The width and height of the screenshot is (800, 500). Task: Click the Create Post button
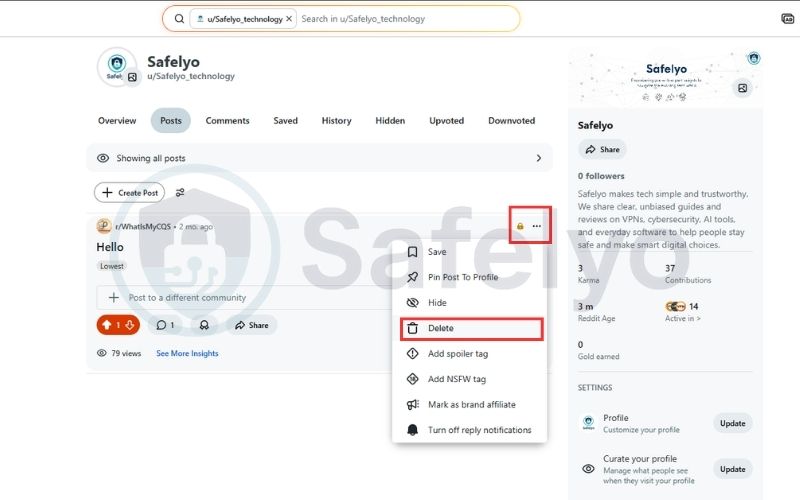(x=130, y=193)
